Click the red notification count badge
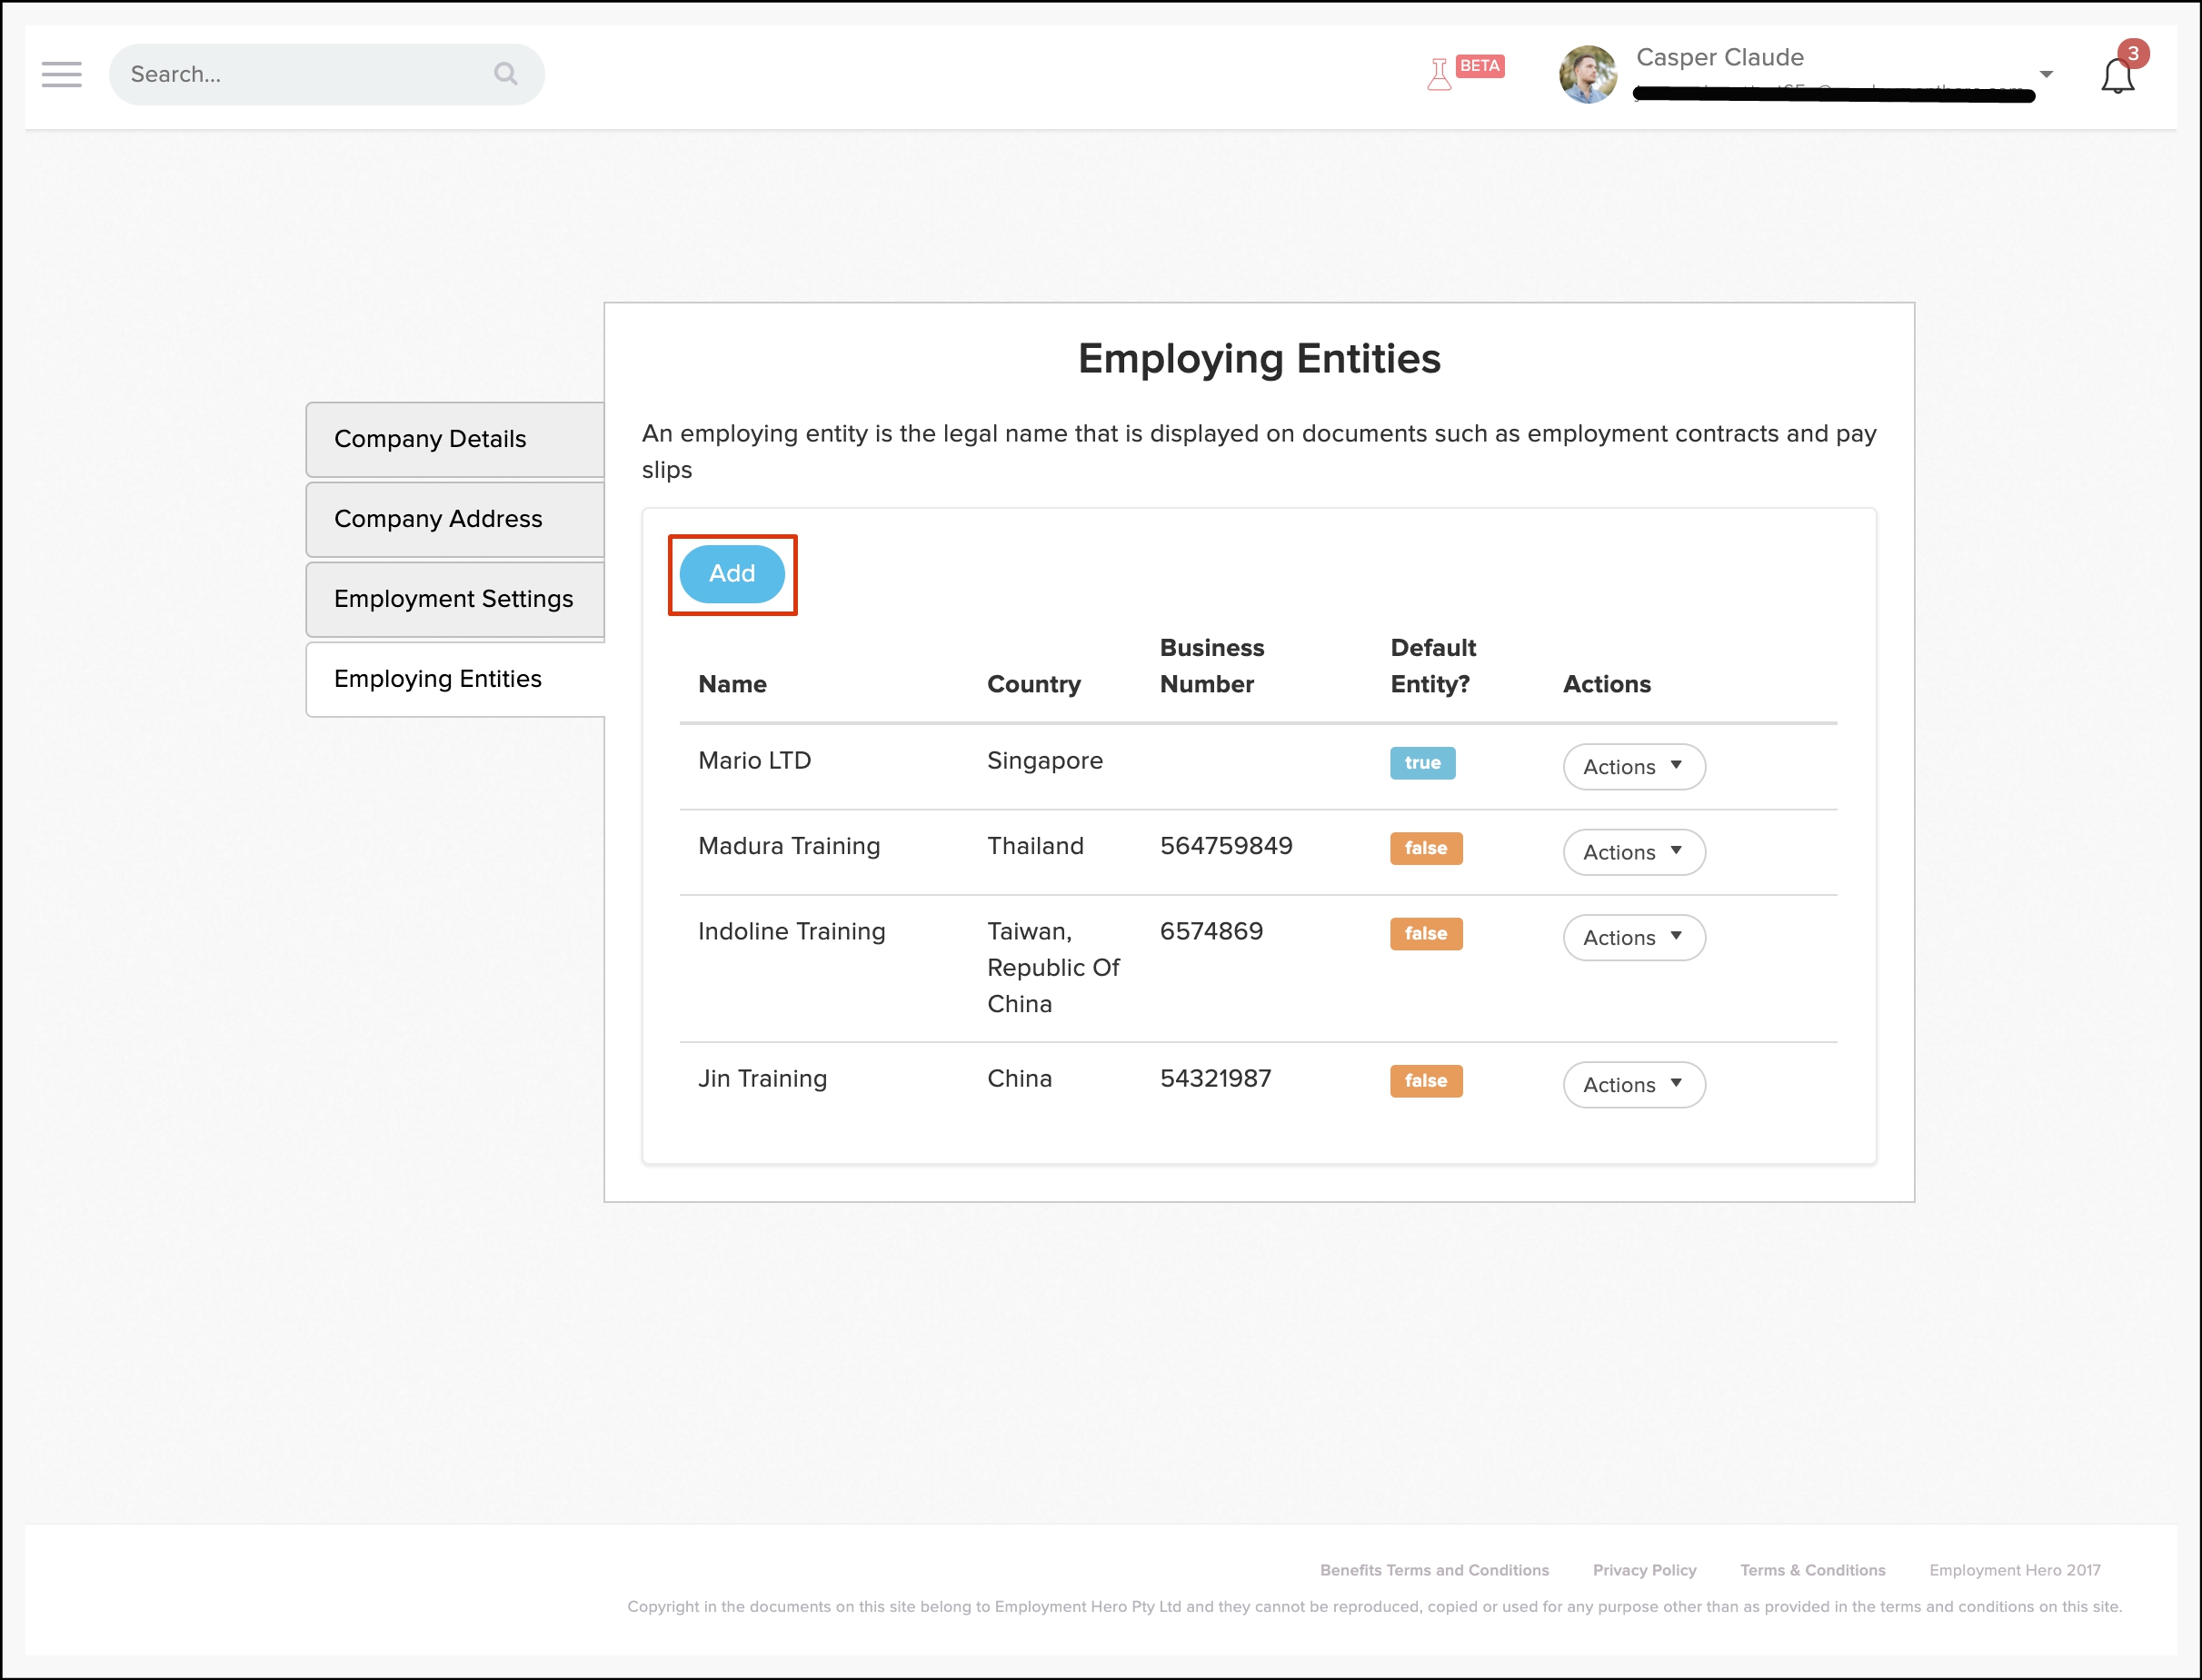The width and height of the screenshot is (2202, 1680). point(2133,53)
